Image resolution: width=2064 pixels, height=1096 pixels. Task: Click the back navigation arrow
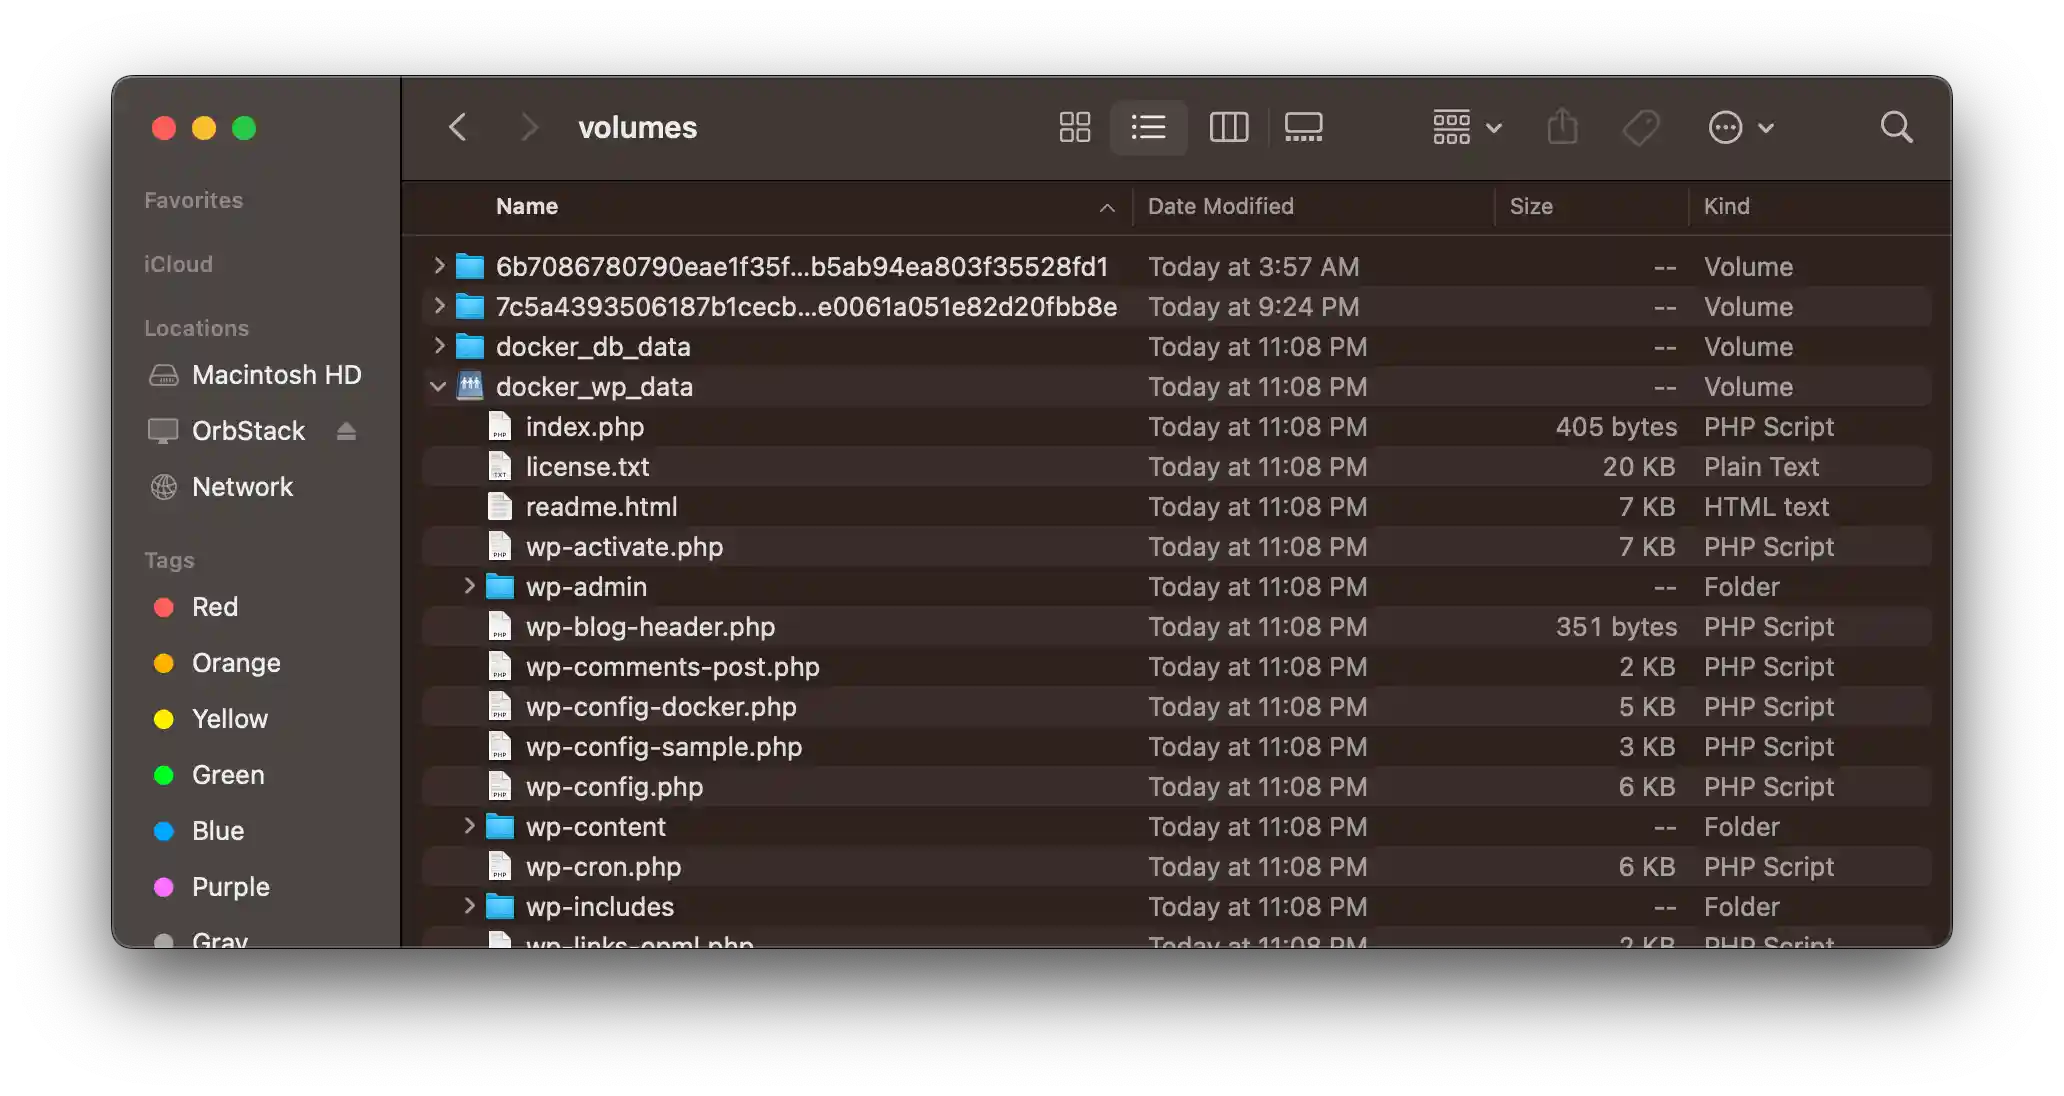[x=457, y=127]
